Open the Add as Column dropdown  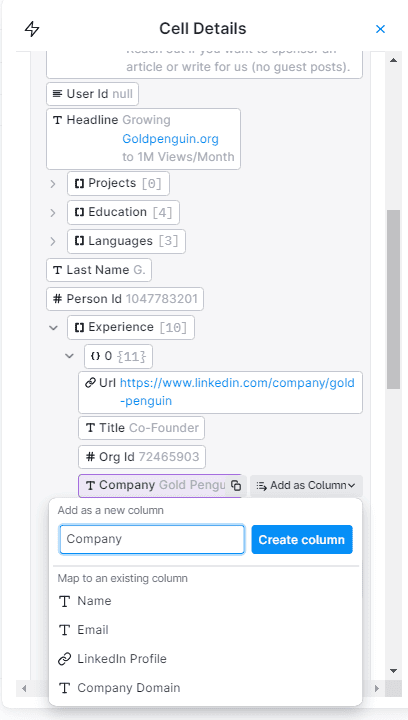pos(306,485)
